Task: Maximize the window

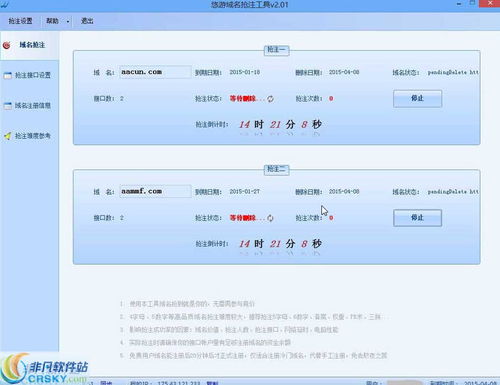Action: [x=472, y=3]
